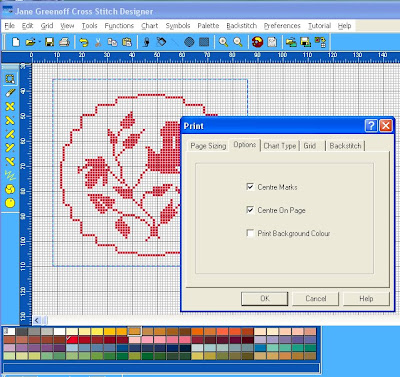Screen dimensions: 400x377
Task: Click the zoom in magnifier icon
Action: [x=223, y=42]
